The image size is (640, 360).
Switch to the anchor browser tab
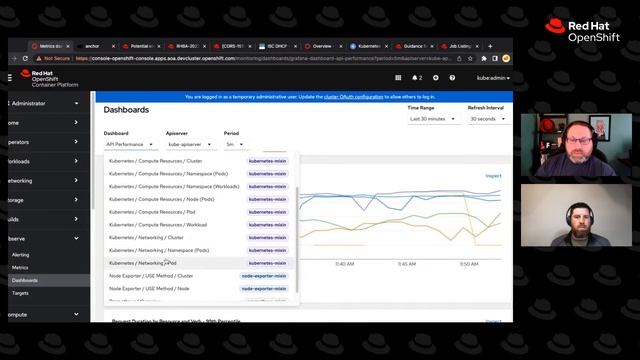click(92, 46)
